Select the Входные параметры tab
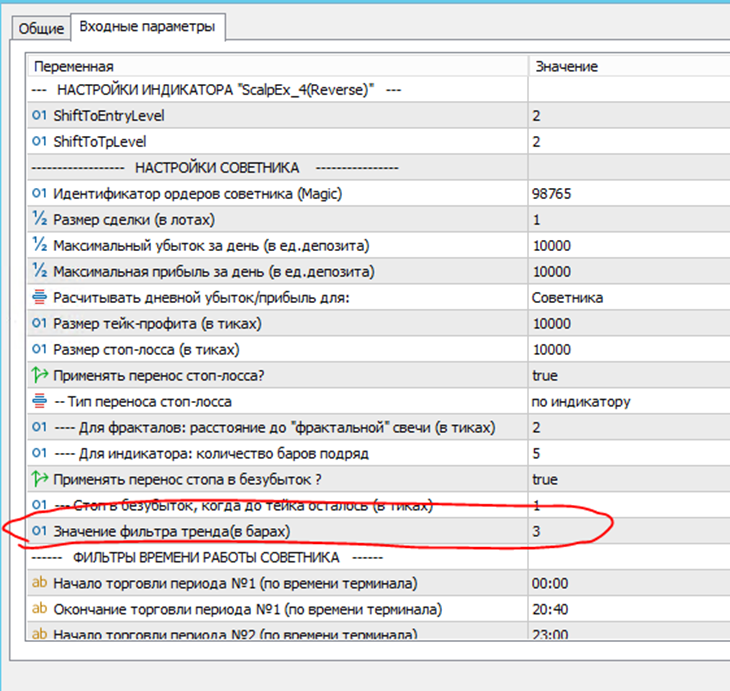Viewport: 730px width, 691px height. click(148, 27)
